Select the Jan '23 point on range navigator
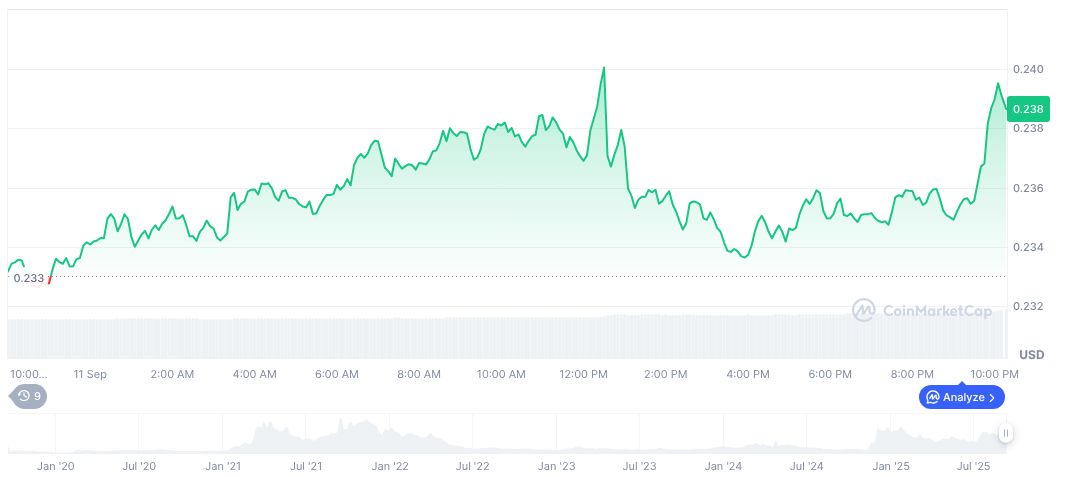This screenshot has height=477, width=1072. click(x=556, y=466)
